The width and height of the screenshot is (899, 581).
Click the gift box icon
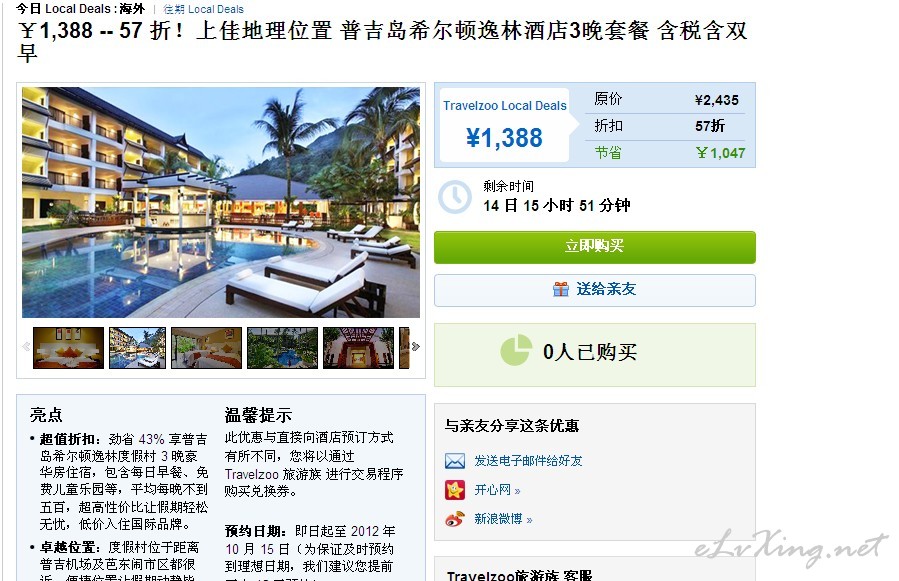(561, 289)
